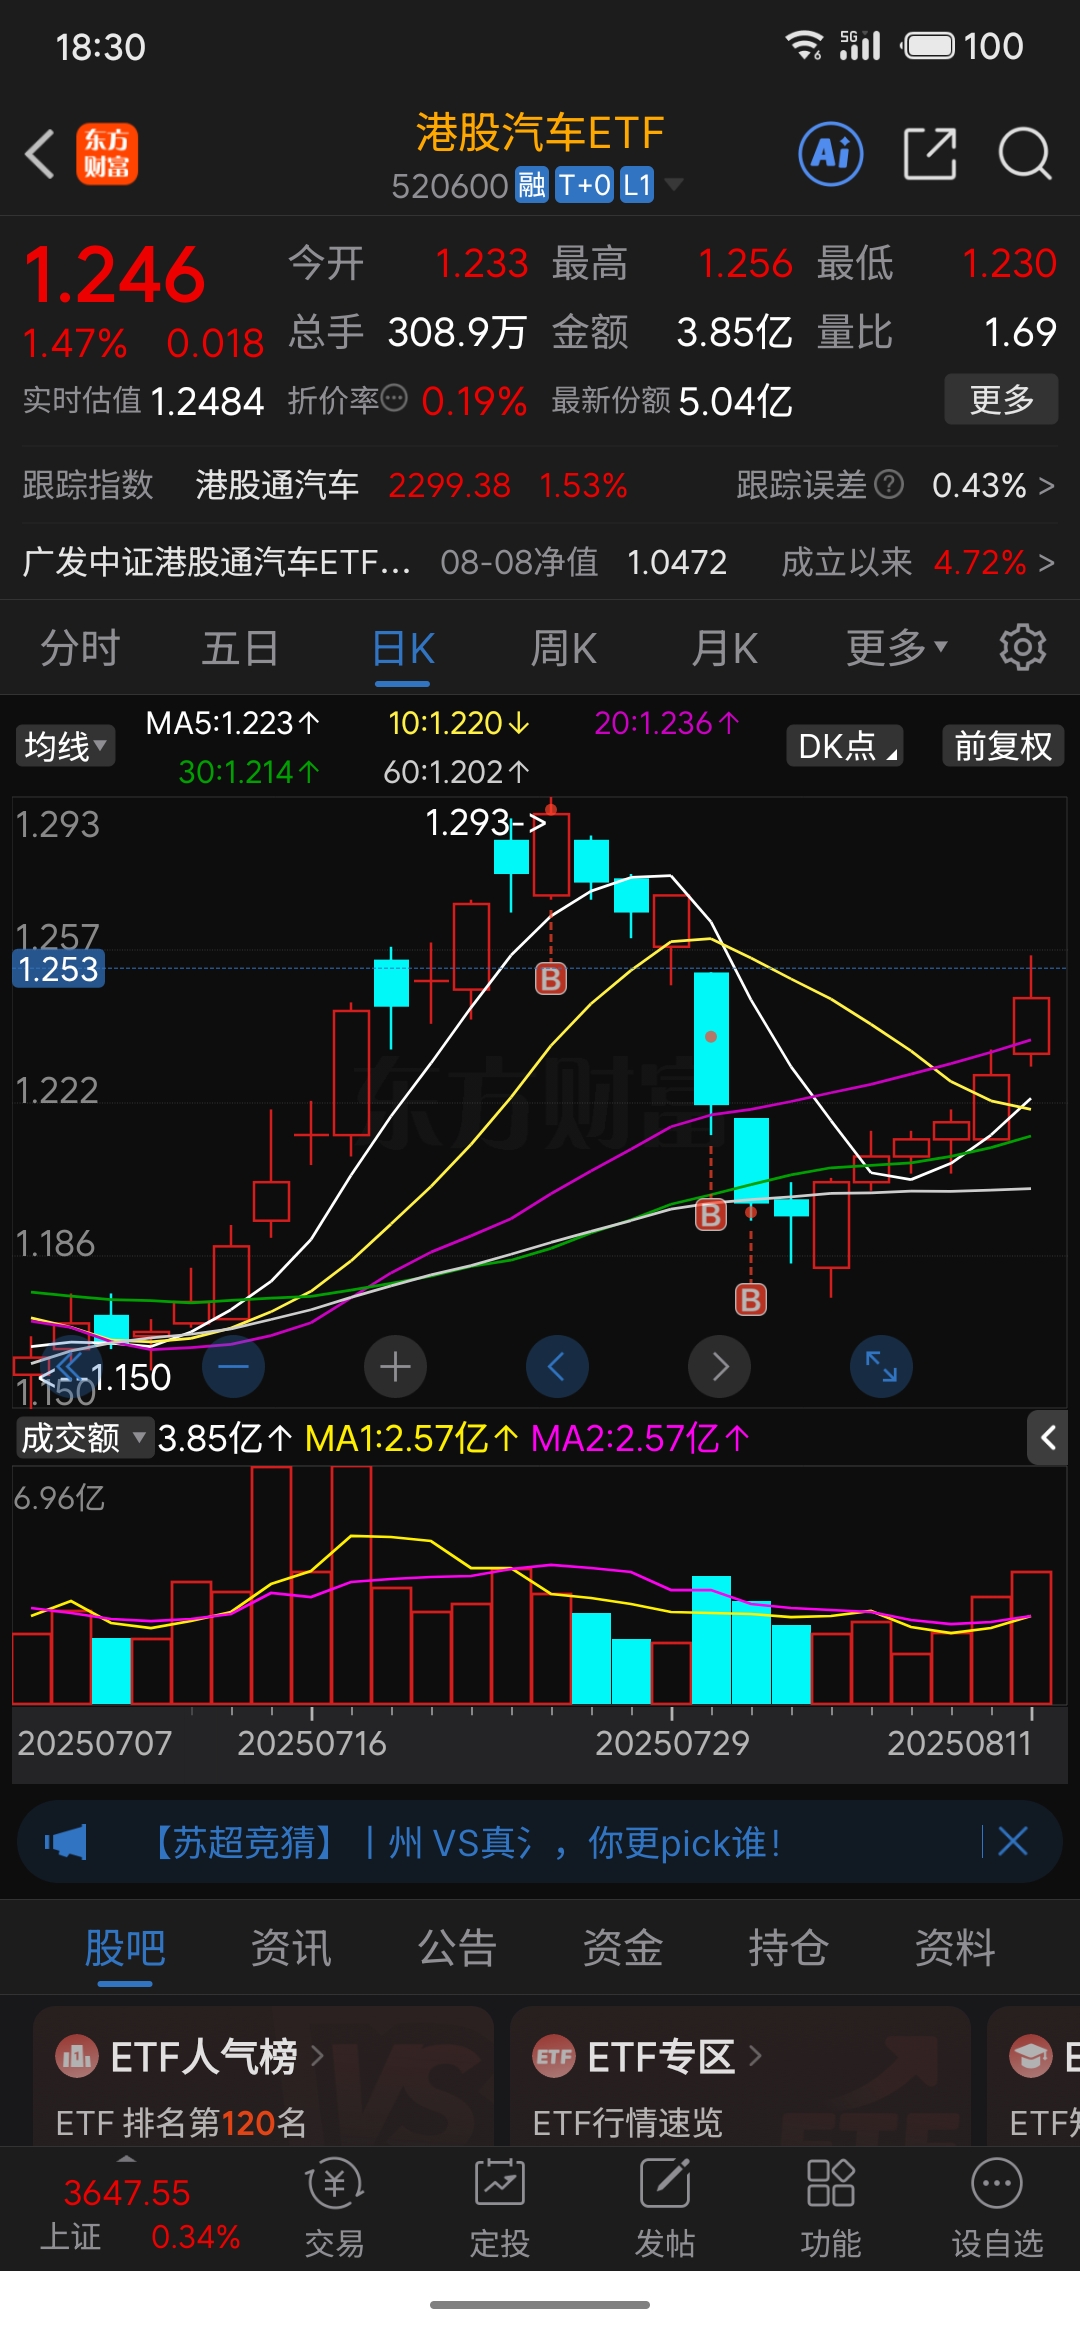Tap the 融 margin tag

531,185
